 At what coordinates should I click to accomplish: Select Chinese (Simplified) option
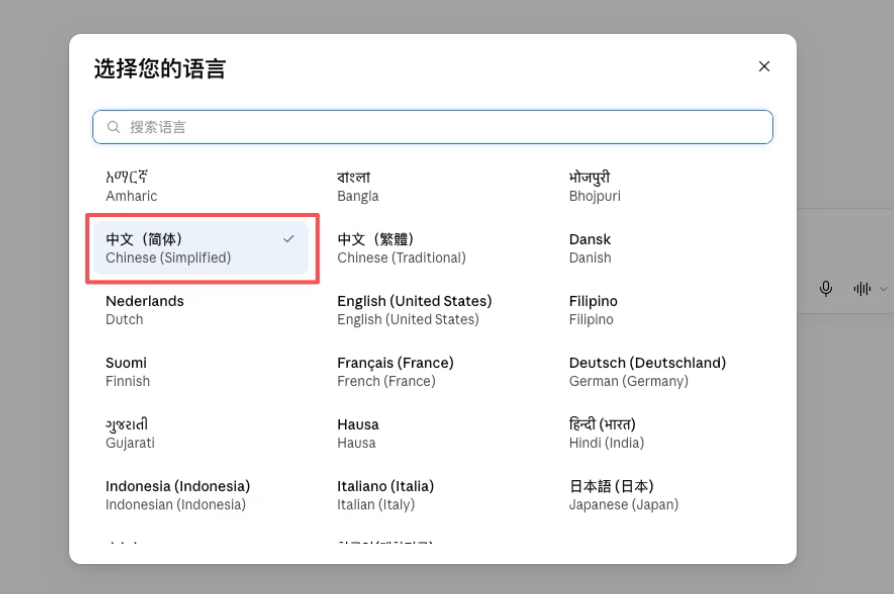(201, 248)
